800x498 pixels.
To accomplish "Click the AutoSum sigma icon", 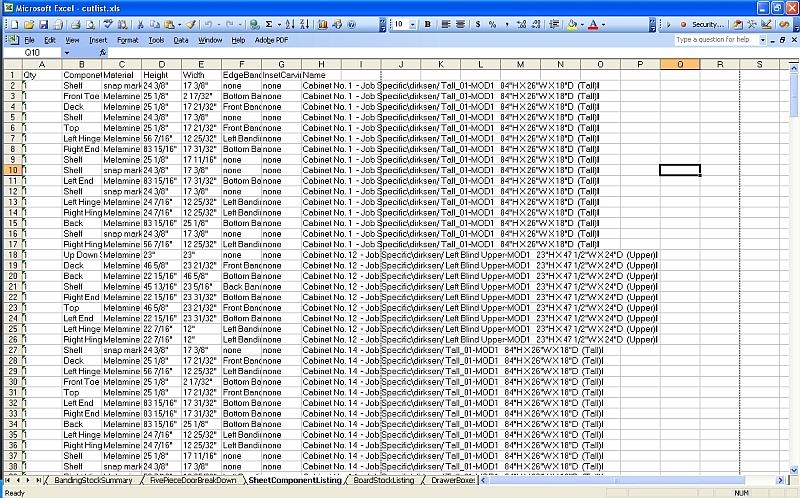I will point(270,24).
